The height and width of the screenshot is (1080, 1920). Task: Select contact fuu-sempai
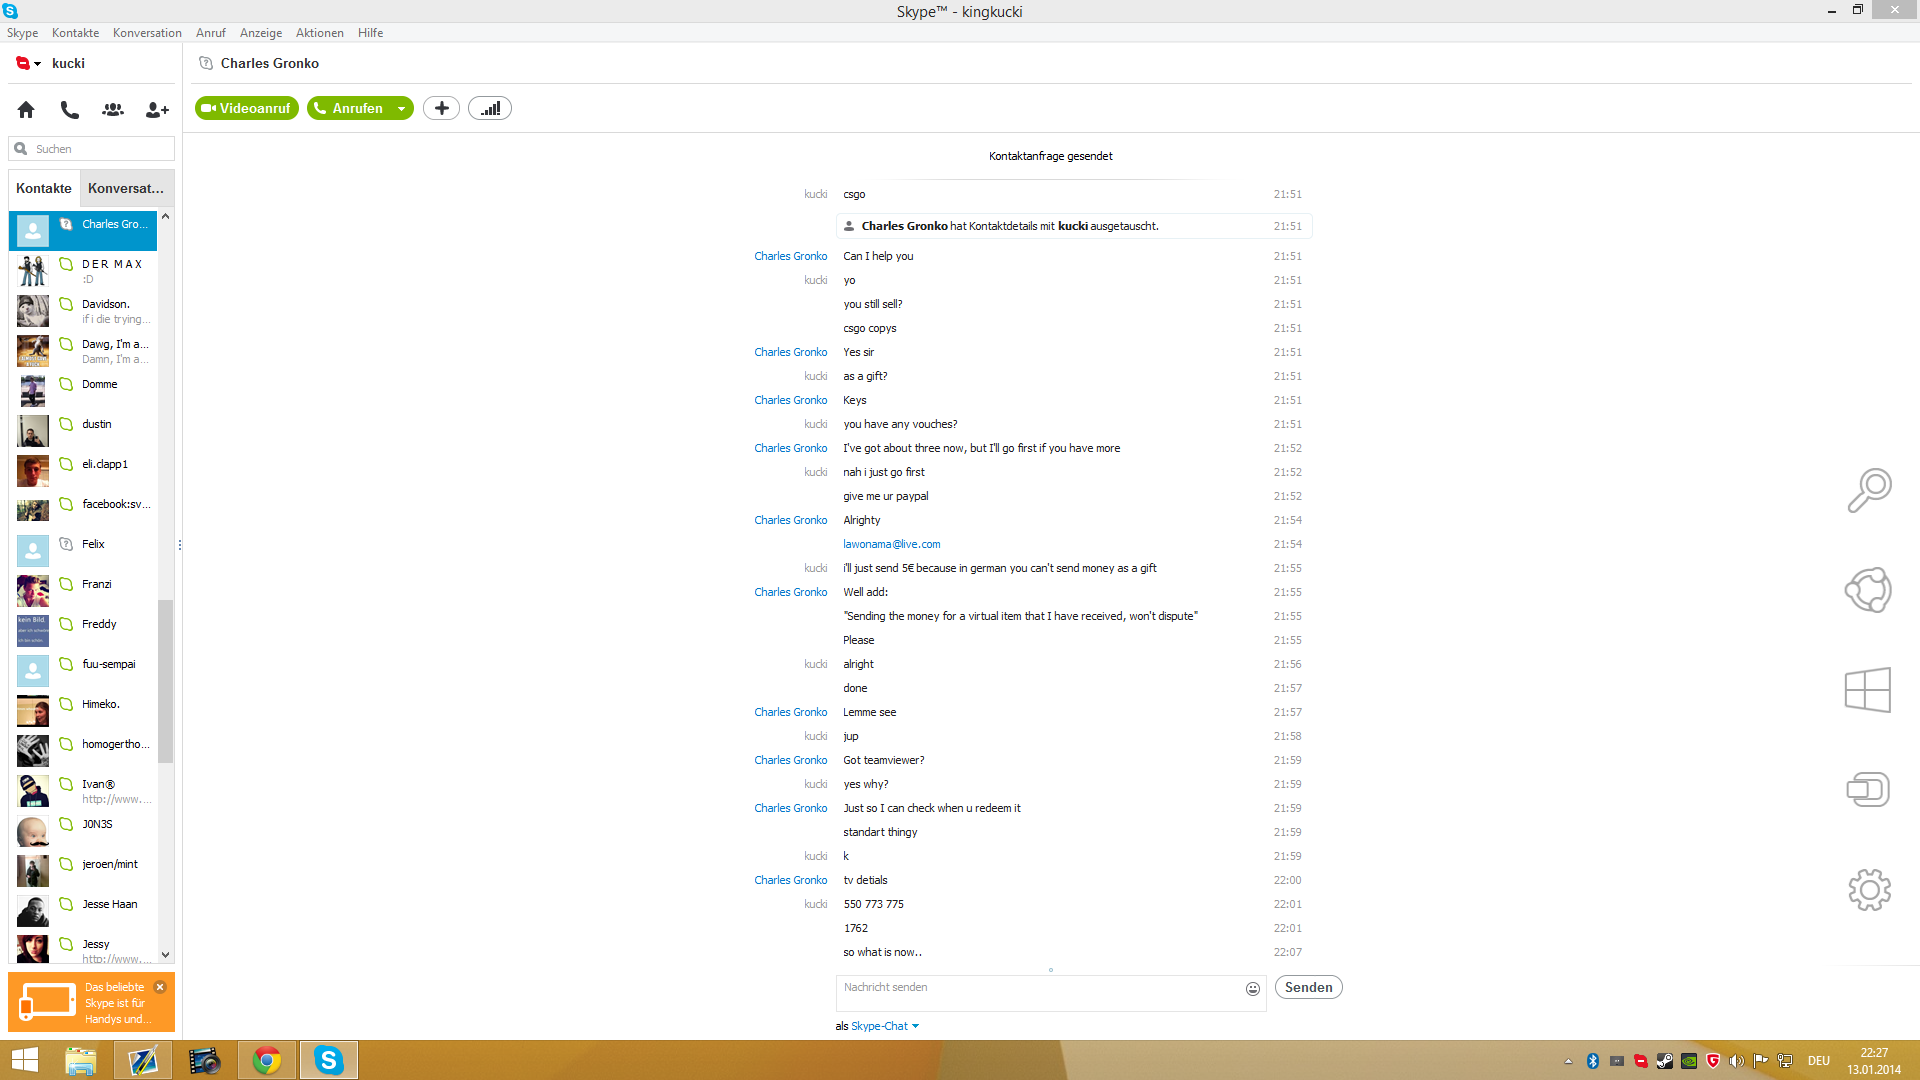(83, 671)
